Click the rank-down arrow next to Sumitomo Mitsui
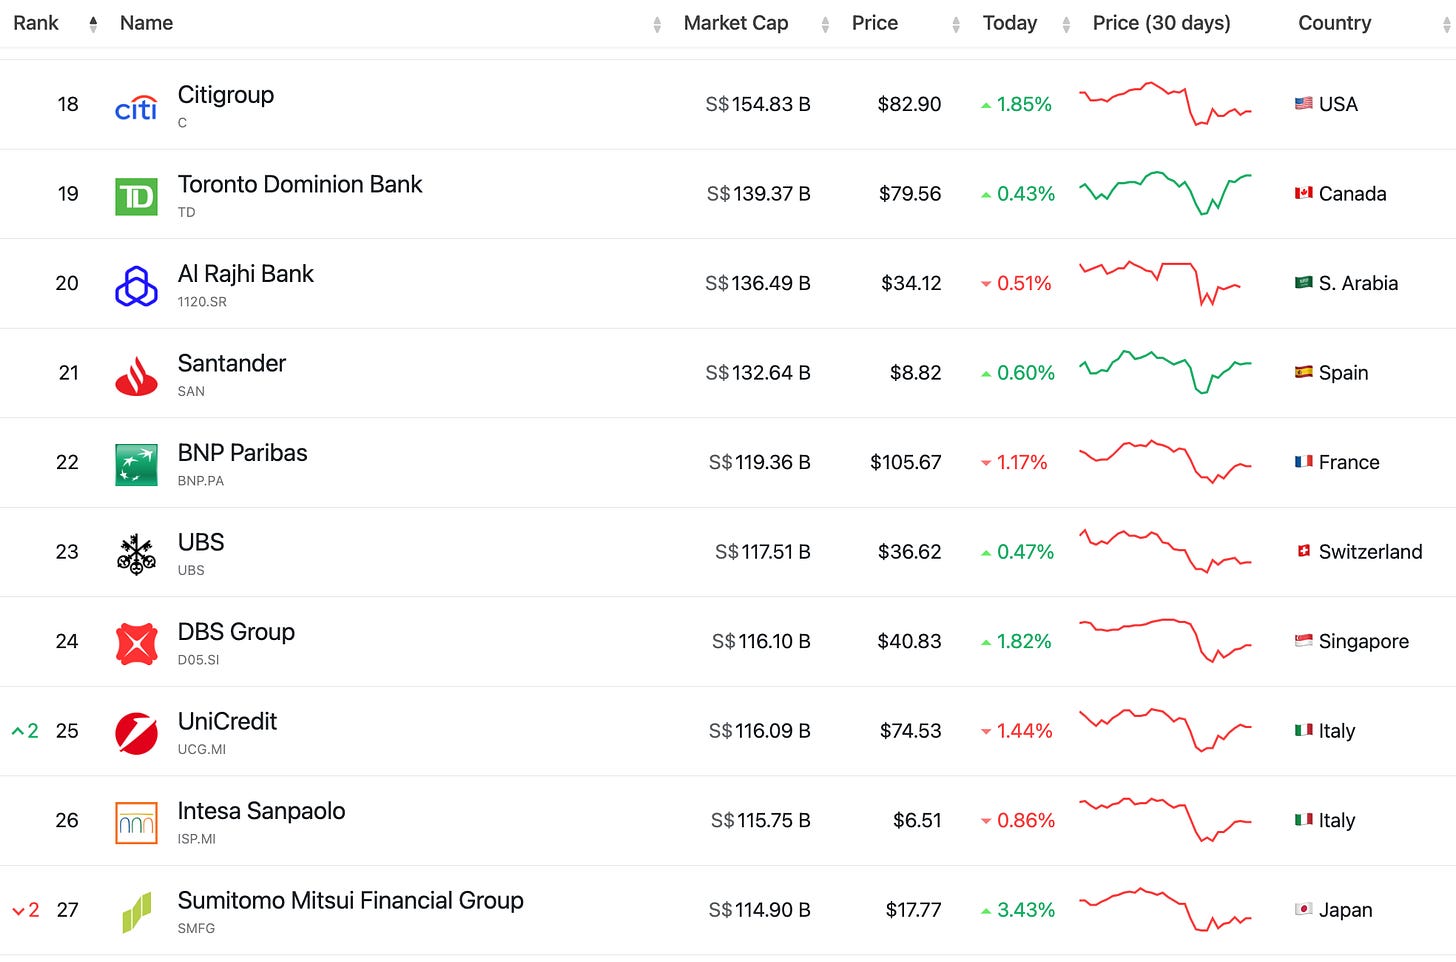Viewport: 1456px width, 962px height. coord(17,911)
